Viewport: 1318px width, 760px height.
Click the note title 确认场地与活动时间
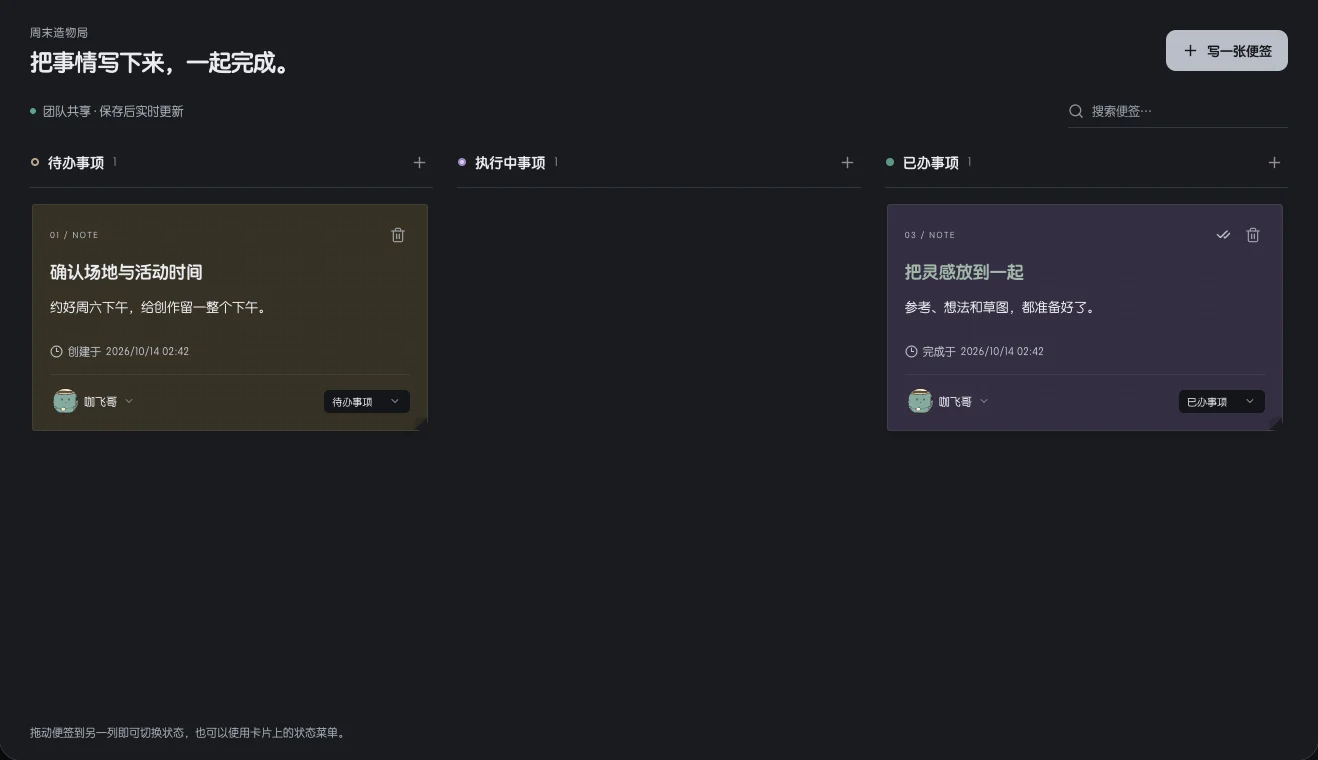[126, 272]
